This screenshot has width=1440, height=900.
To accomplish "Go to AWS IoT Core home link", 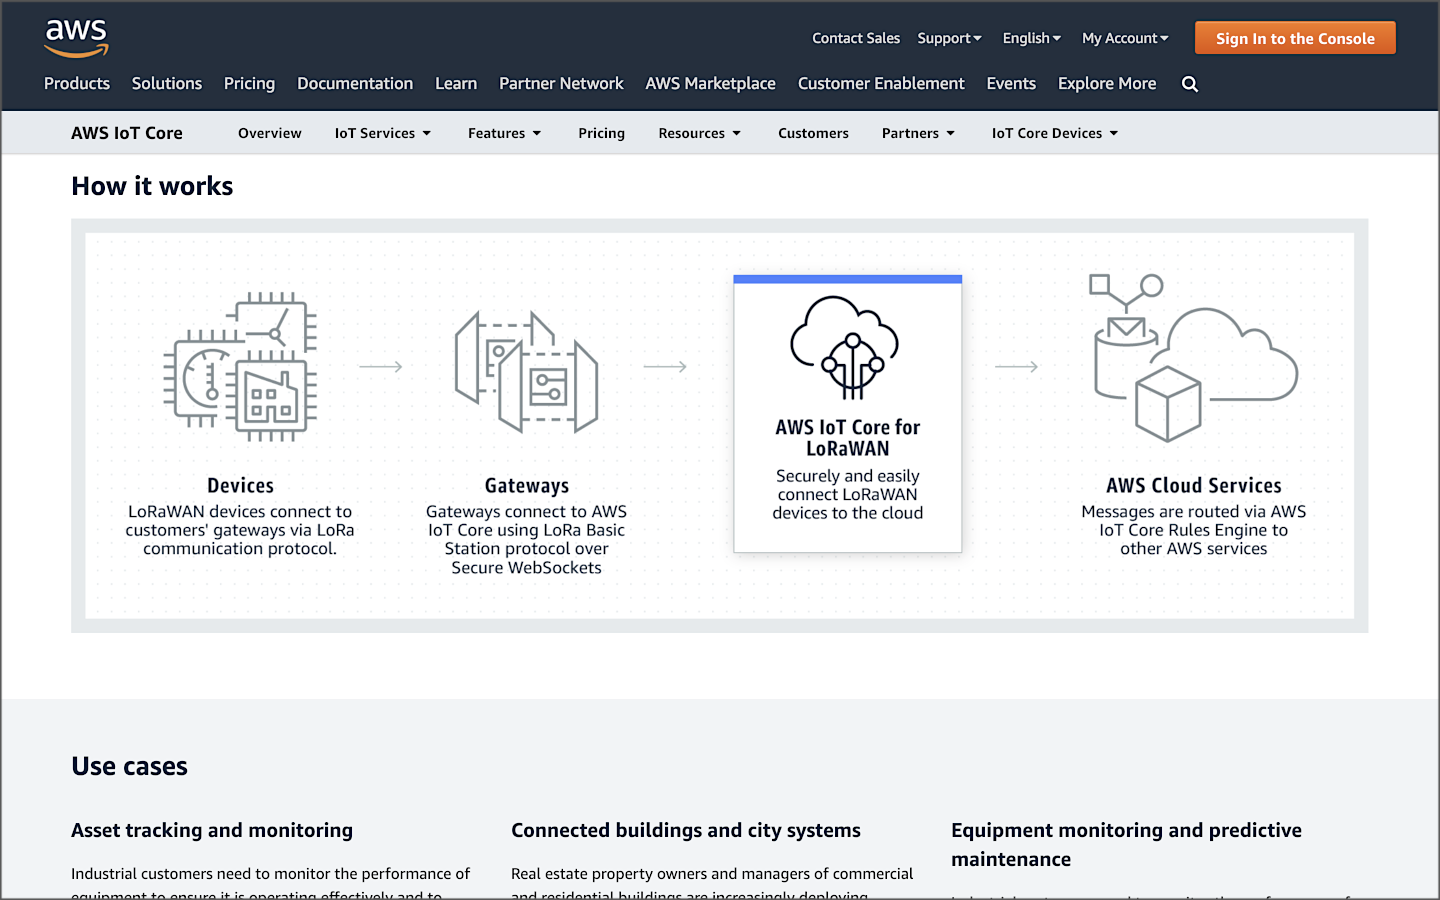I will click(127, 133).
